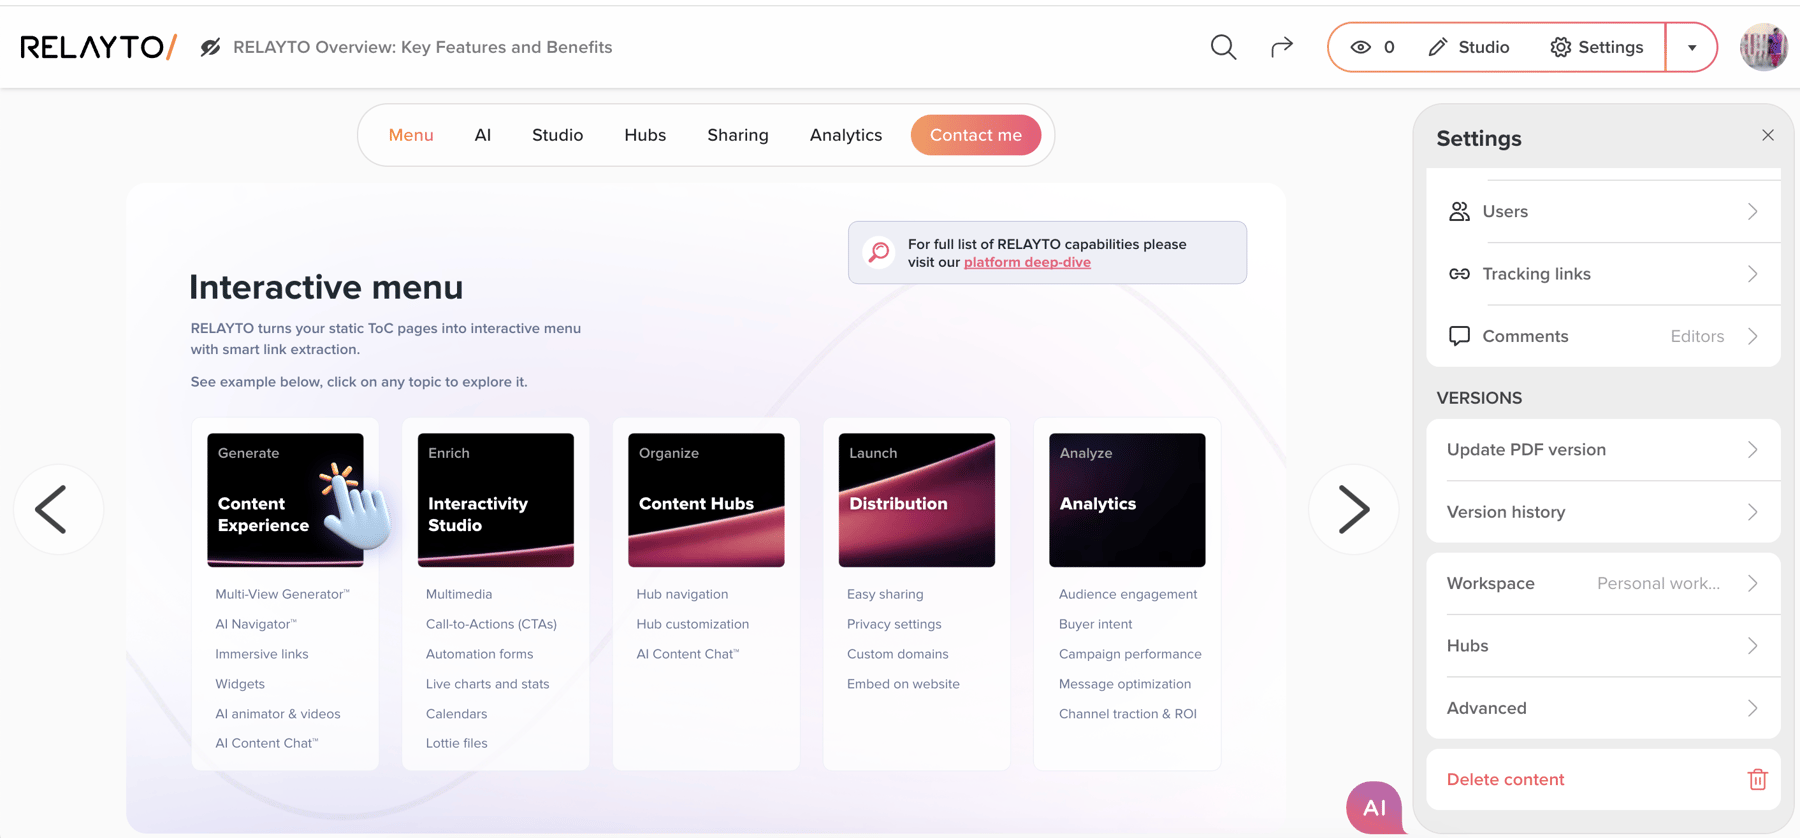Open the Distribution card
This screenshot has width=1800, height=838.
coord(917,500)
